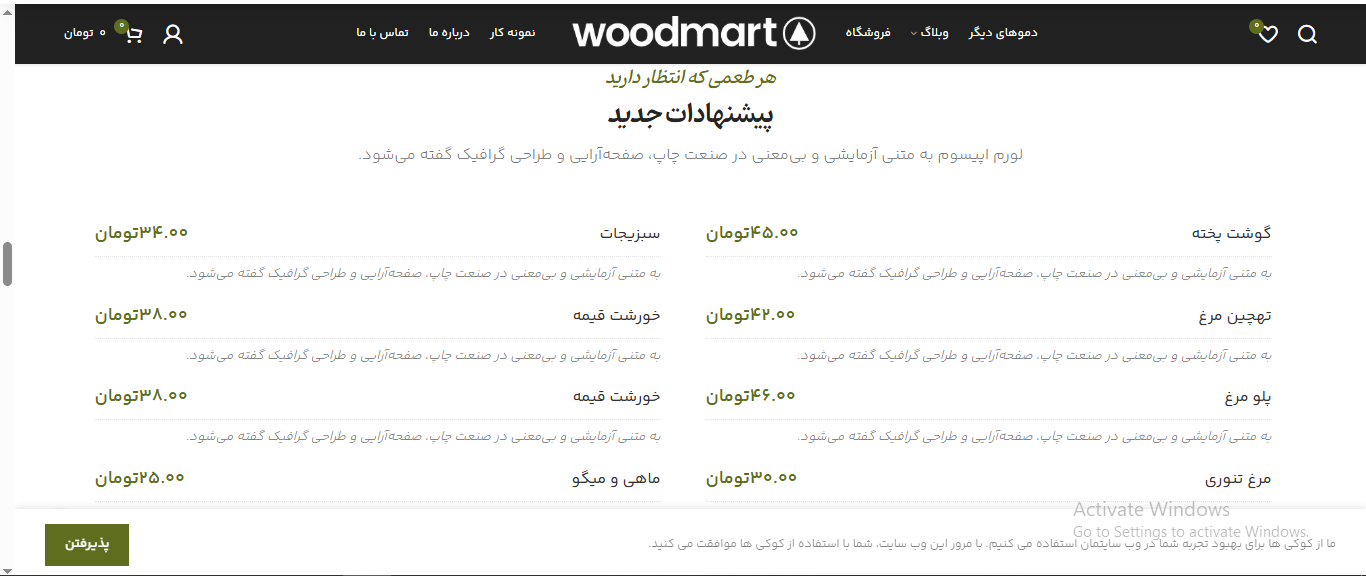
Task: Open the دموهای دیگر menu item
Action: tap(1002, 31)
